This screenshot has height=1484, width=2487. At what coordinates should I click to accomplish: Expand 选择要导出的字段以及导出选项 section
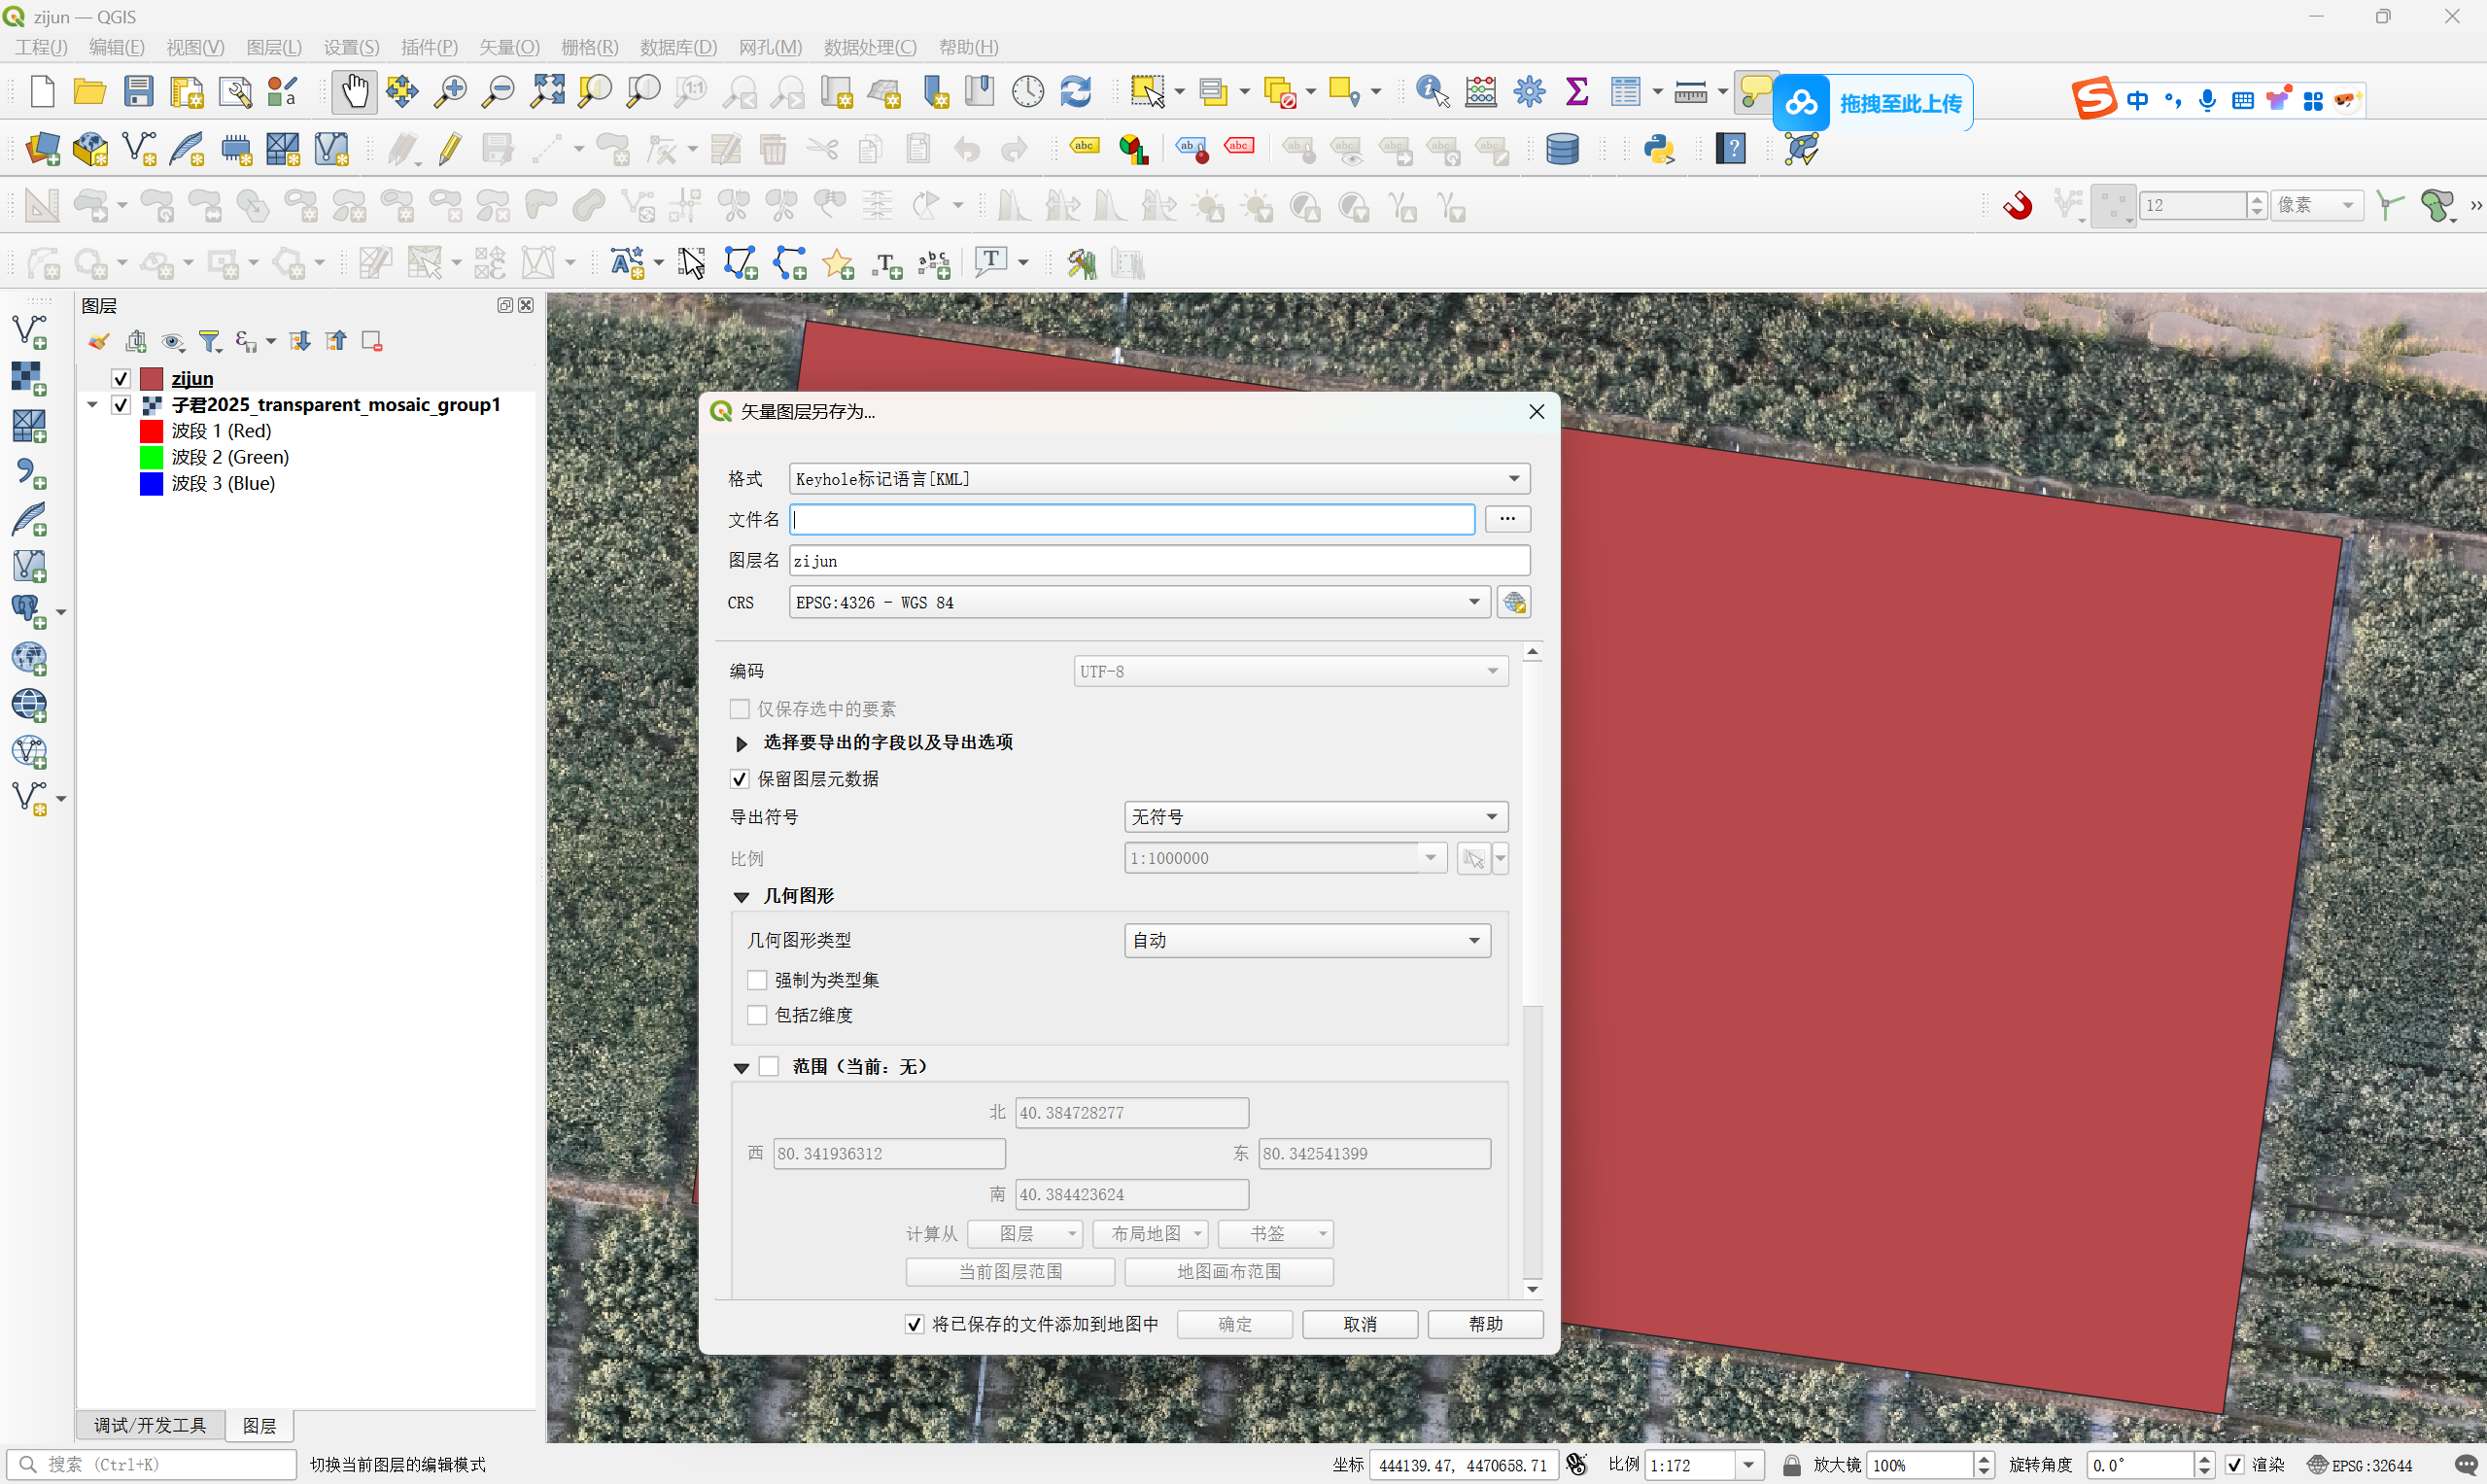pos(741,744)
